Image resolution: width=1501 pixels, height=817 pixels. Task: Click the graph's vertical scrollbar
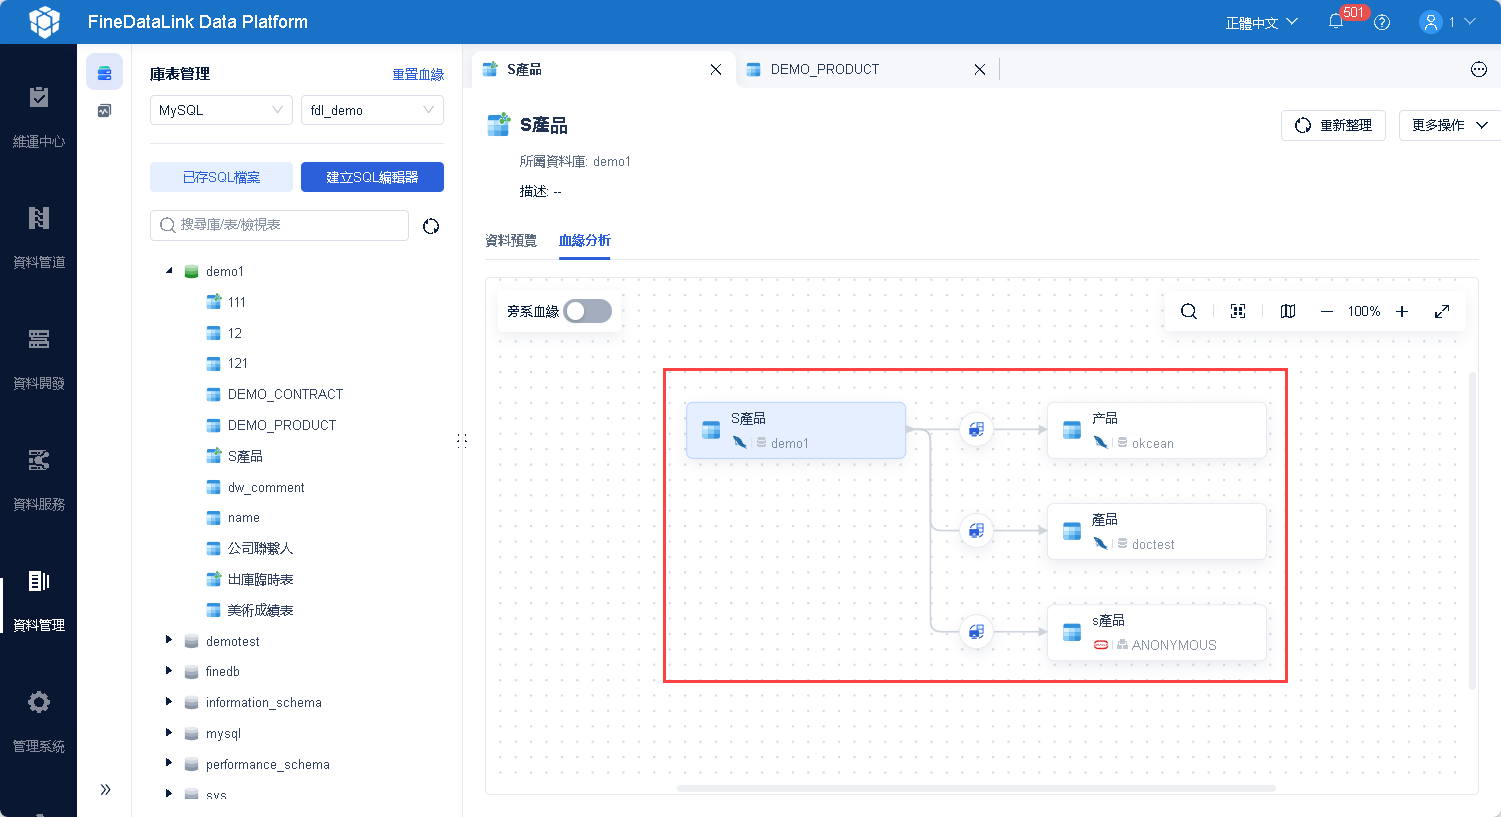pos(1472,530)
